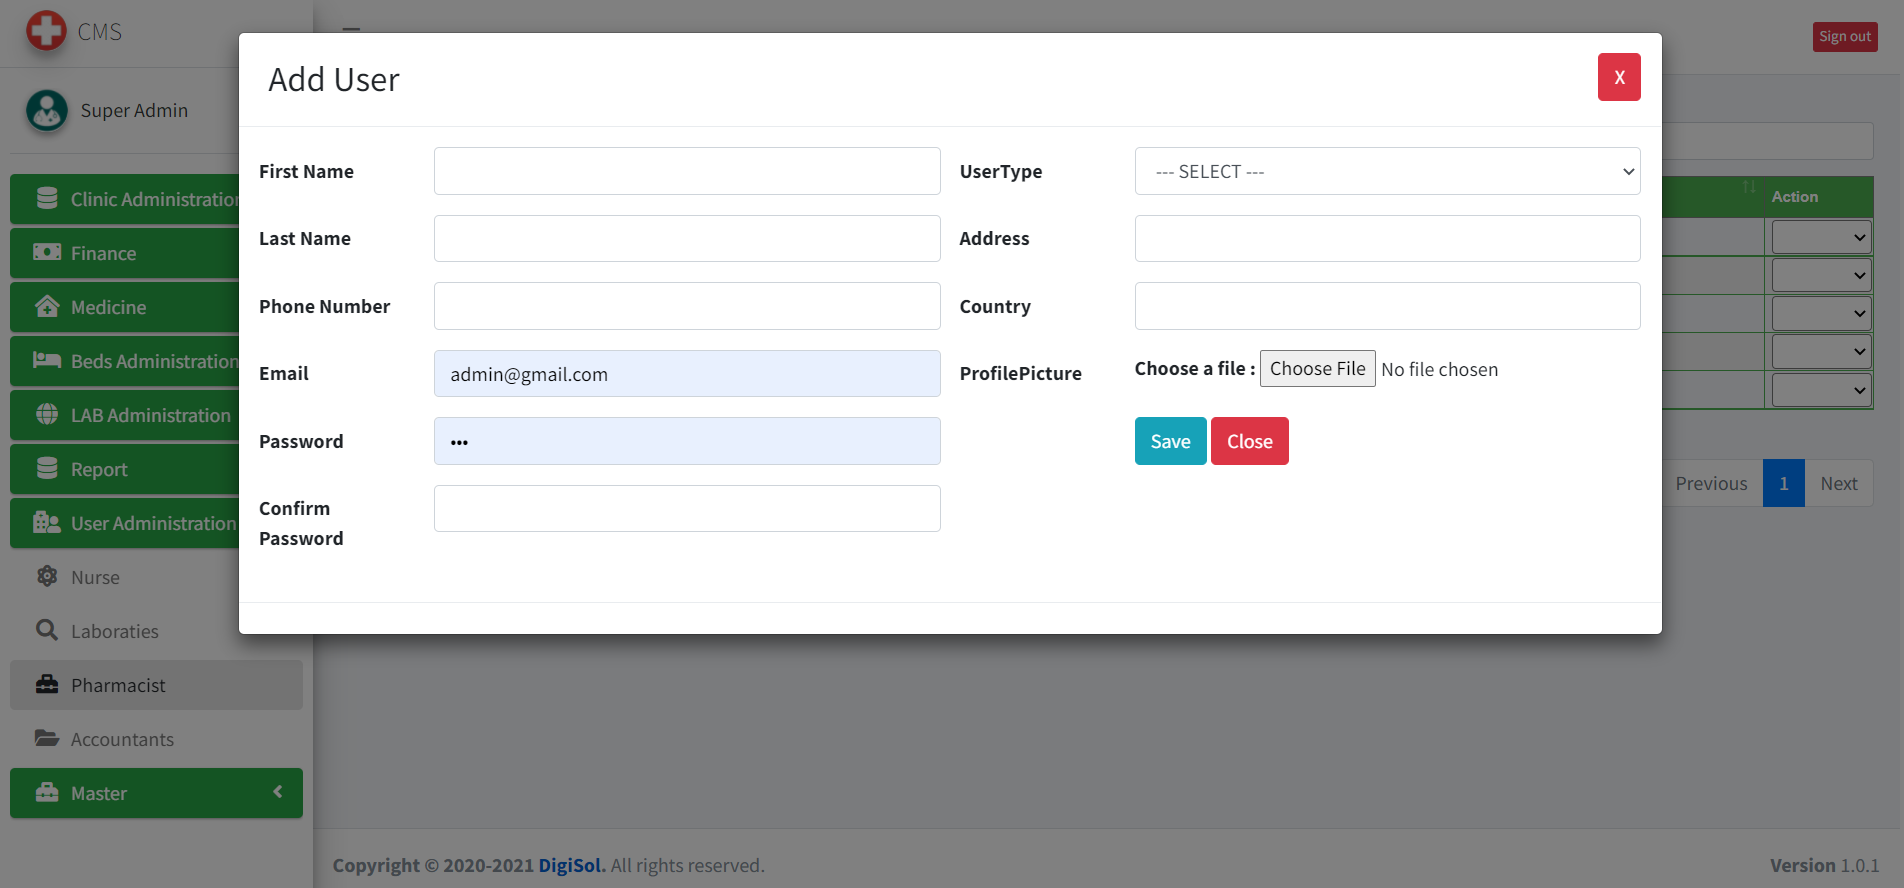
Task: Save the new user
Action: point(1170,441)
